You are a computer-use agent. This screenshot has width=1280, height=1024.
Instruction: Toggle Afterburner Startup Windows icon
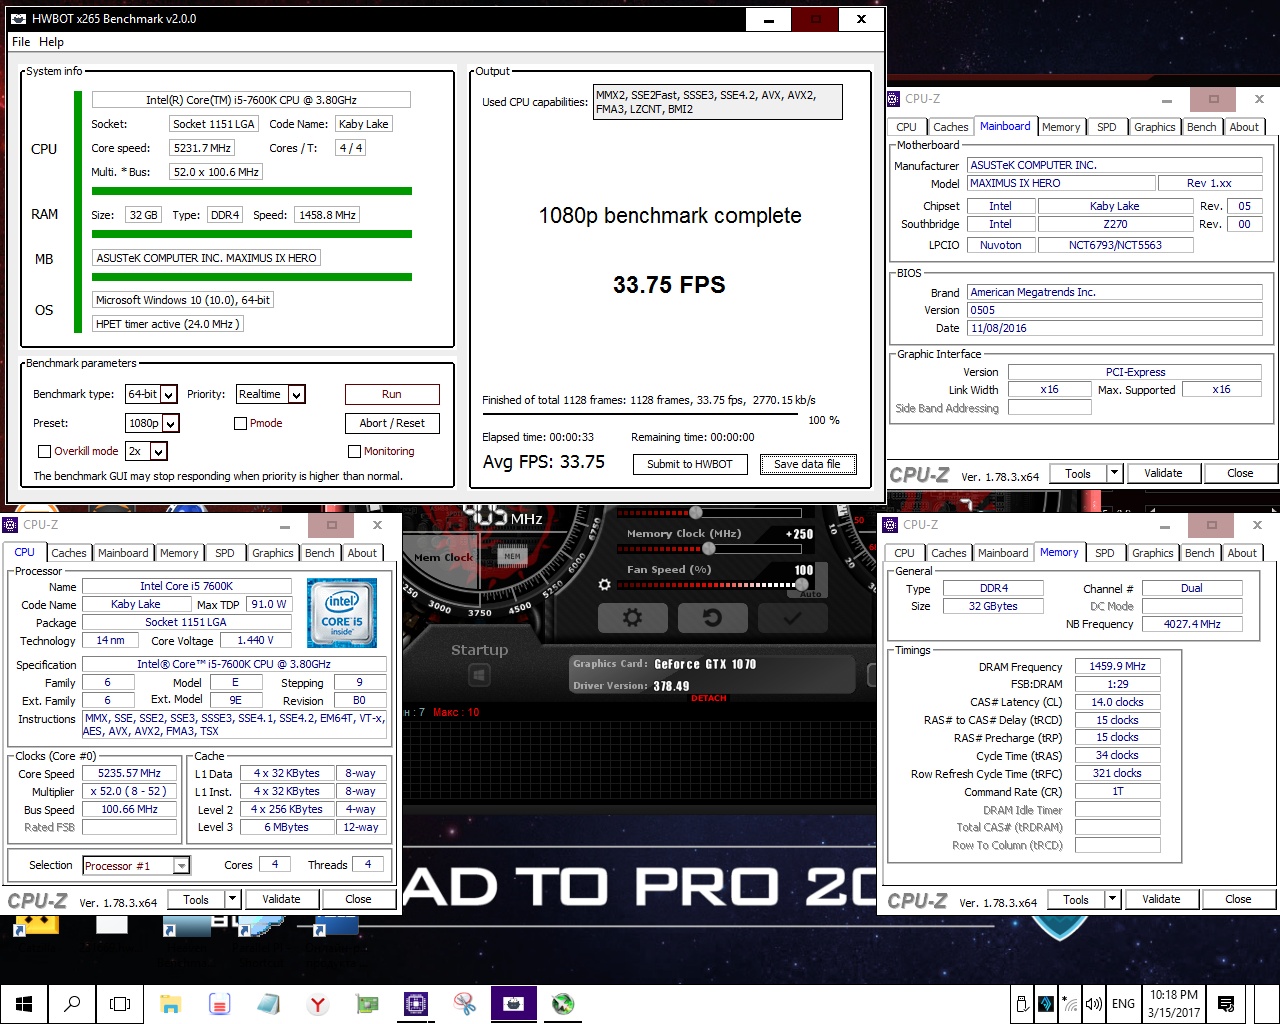tap(479, 676)
